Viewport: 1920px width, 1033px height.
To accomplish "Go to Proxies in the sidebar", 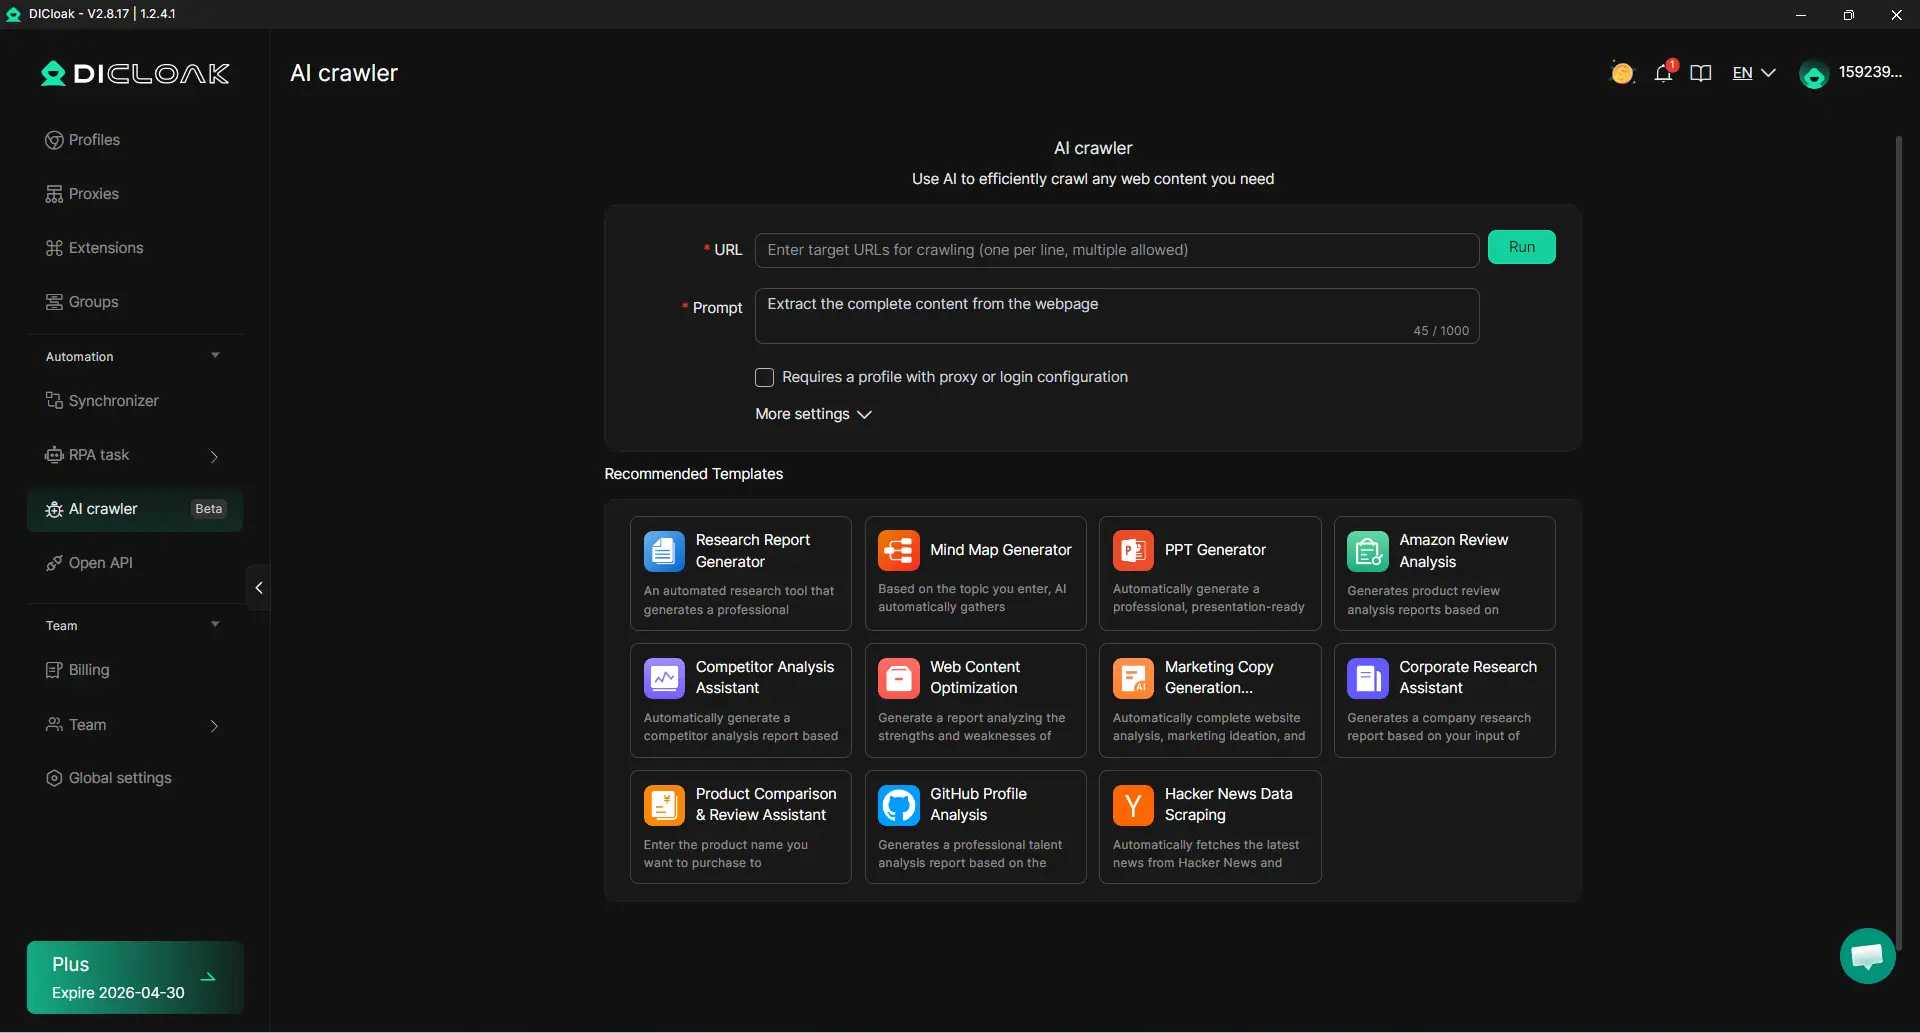I will 94,194.
